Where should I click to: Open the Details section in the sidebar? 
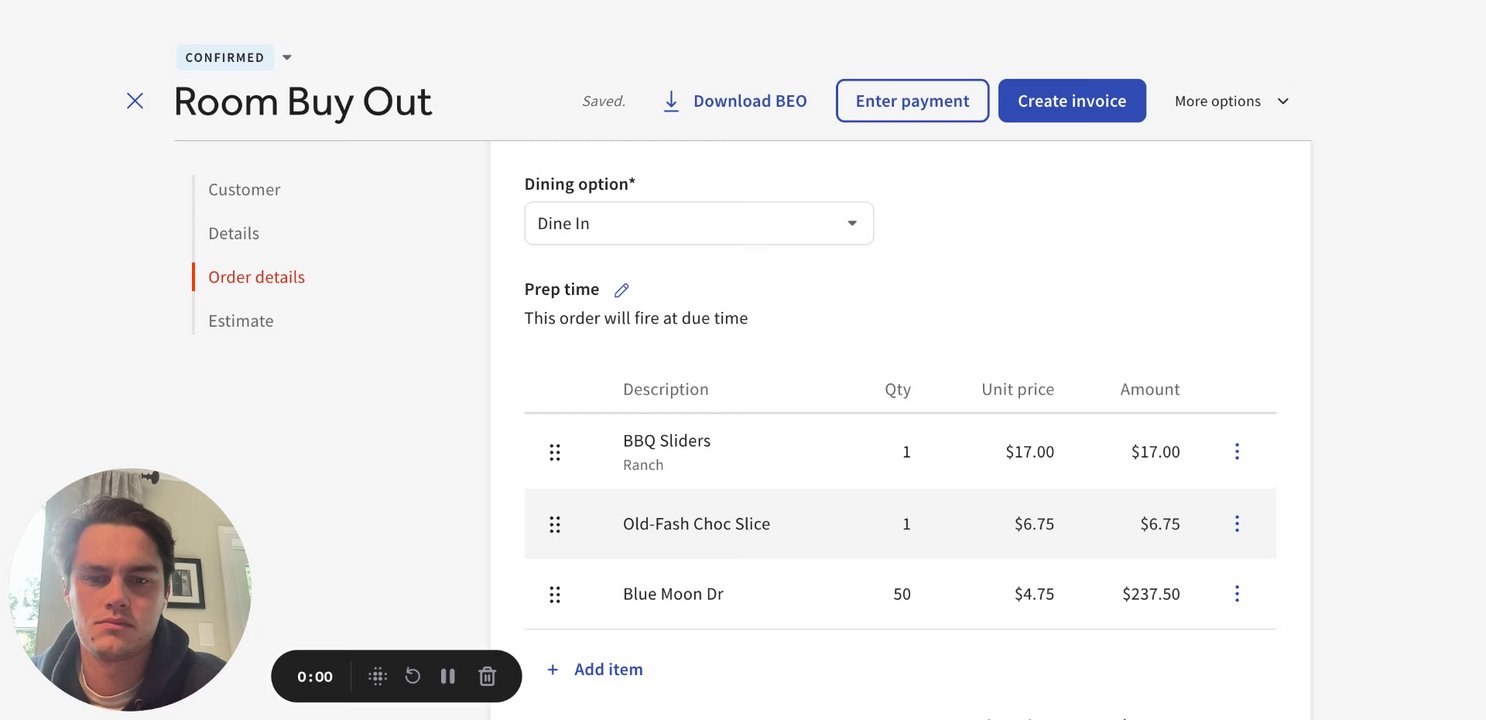(x=234, y=234)
